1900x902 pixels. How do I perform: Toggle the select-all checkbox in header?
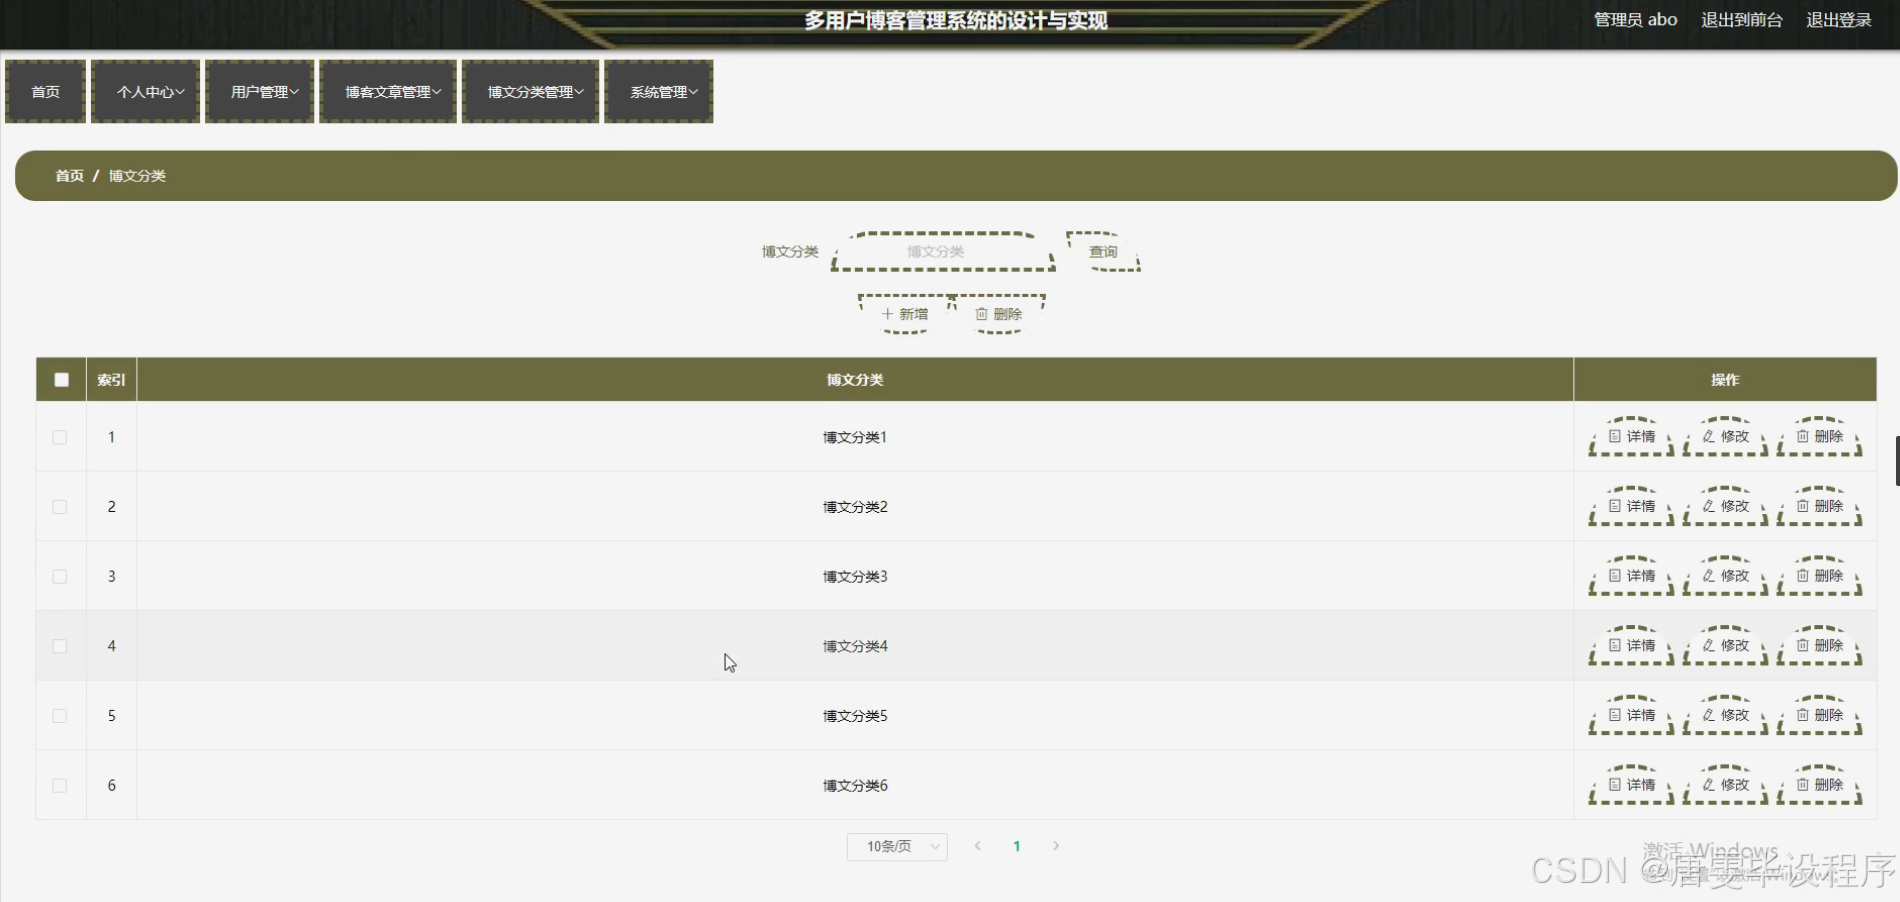pyautogui.click(x=62, y=380)
